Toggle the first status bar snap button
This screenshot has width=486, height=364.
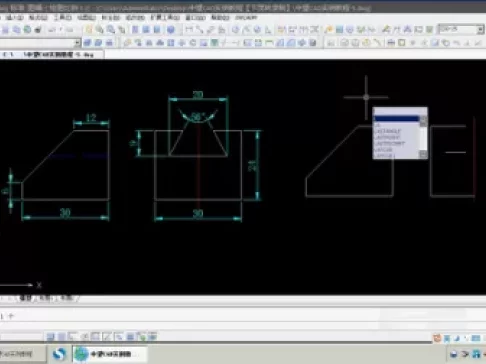click(50, 337)
